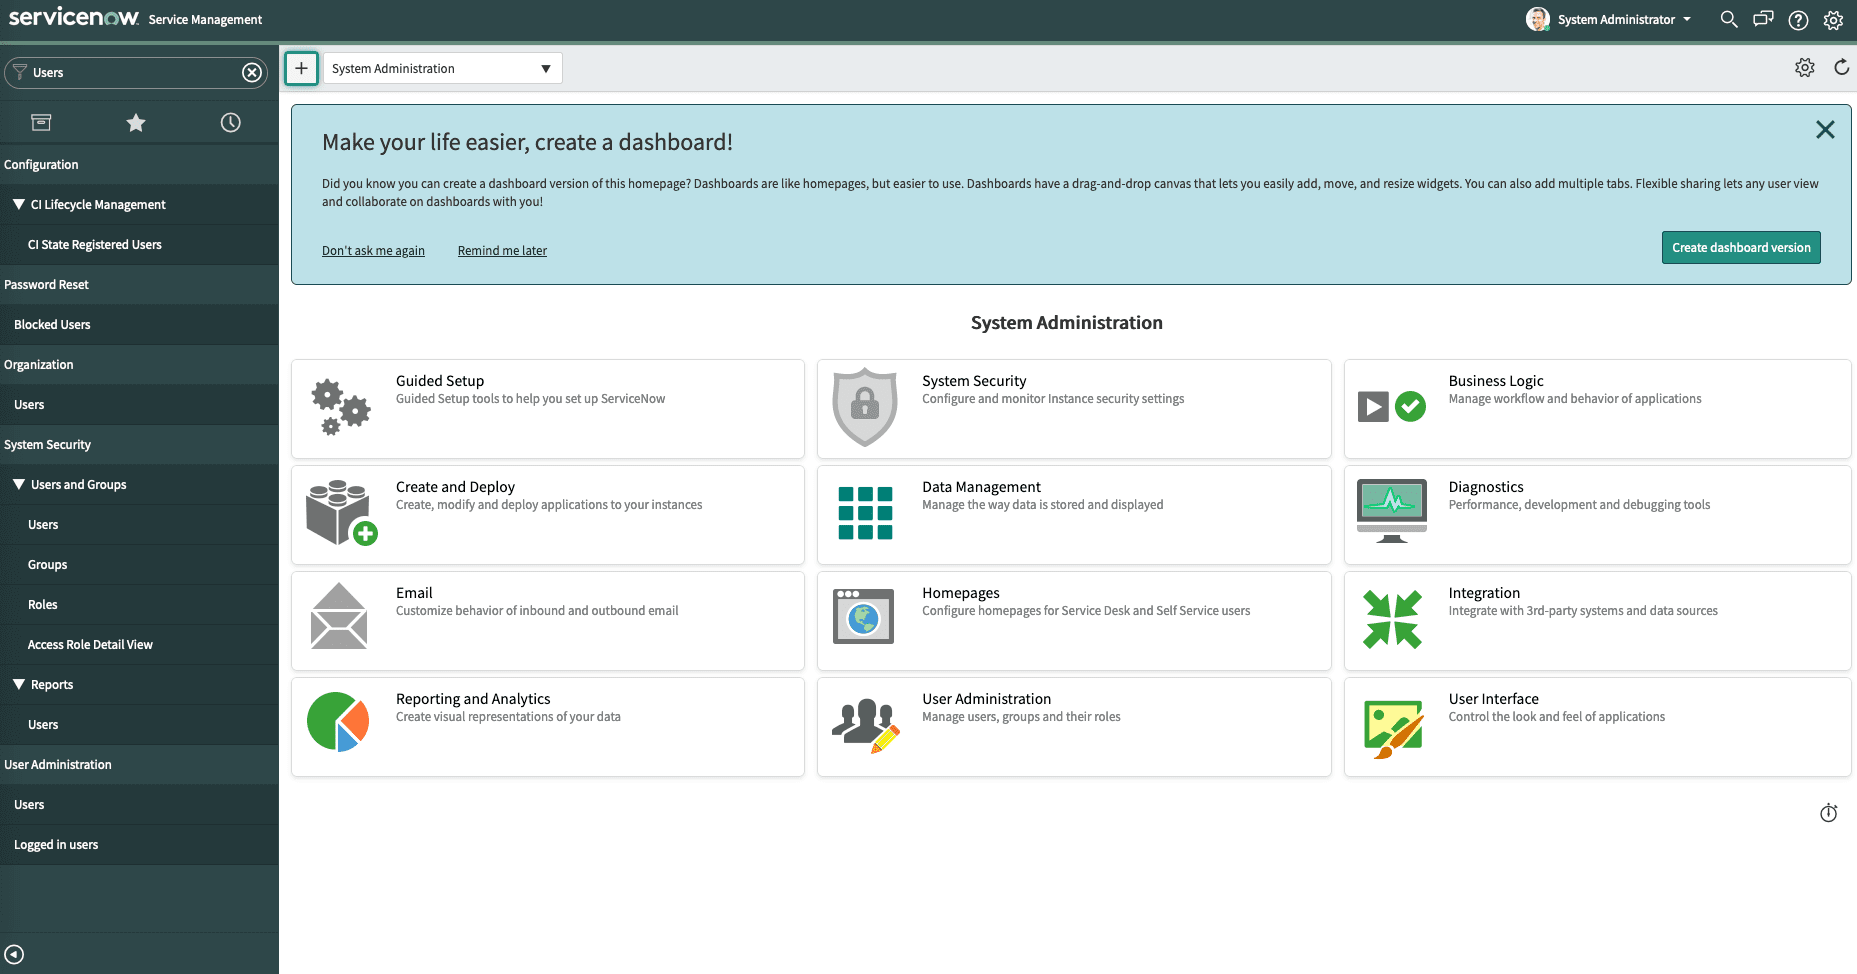Open the global search magnifier icon
The width and height of the screenshot is (1857, 974).
point(1728,19)
